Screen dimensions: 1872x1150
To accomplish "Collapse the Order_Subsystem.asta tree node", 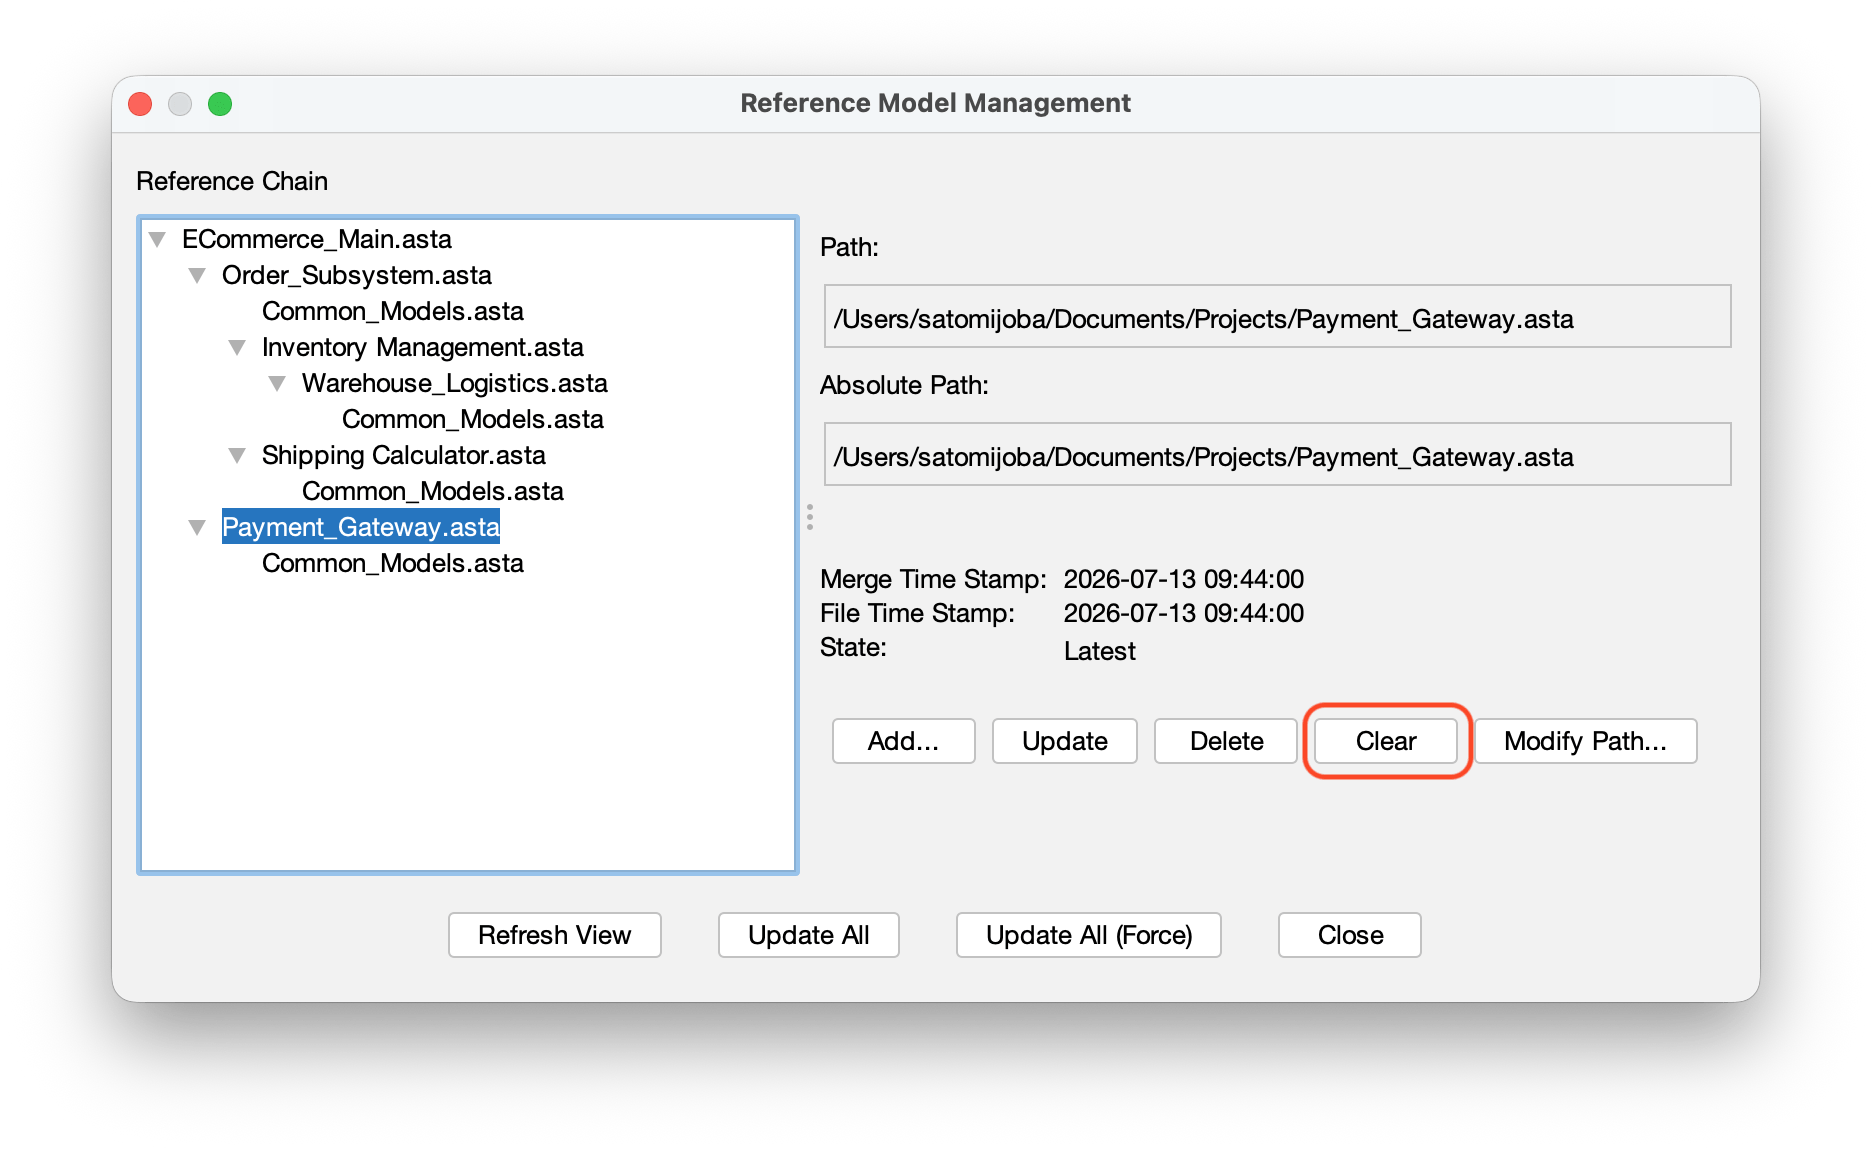I will coord(197,276).
